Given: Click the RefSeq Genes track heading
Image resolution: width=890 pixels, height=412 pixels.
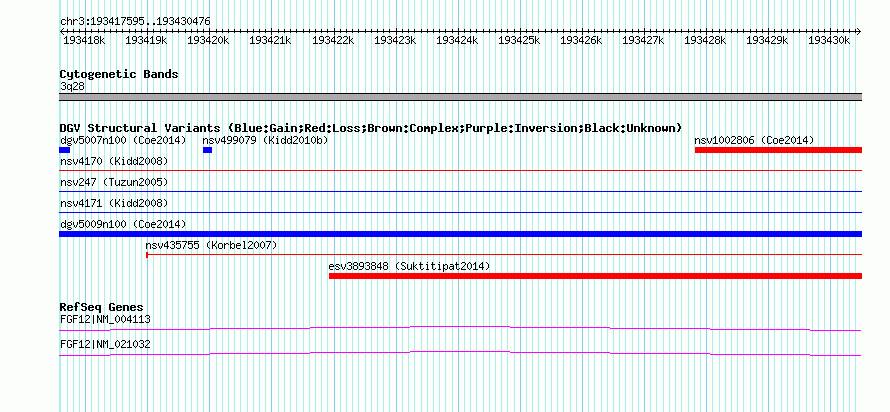Looking at the screenshot, I should pos(101,308).
